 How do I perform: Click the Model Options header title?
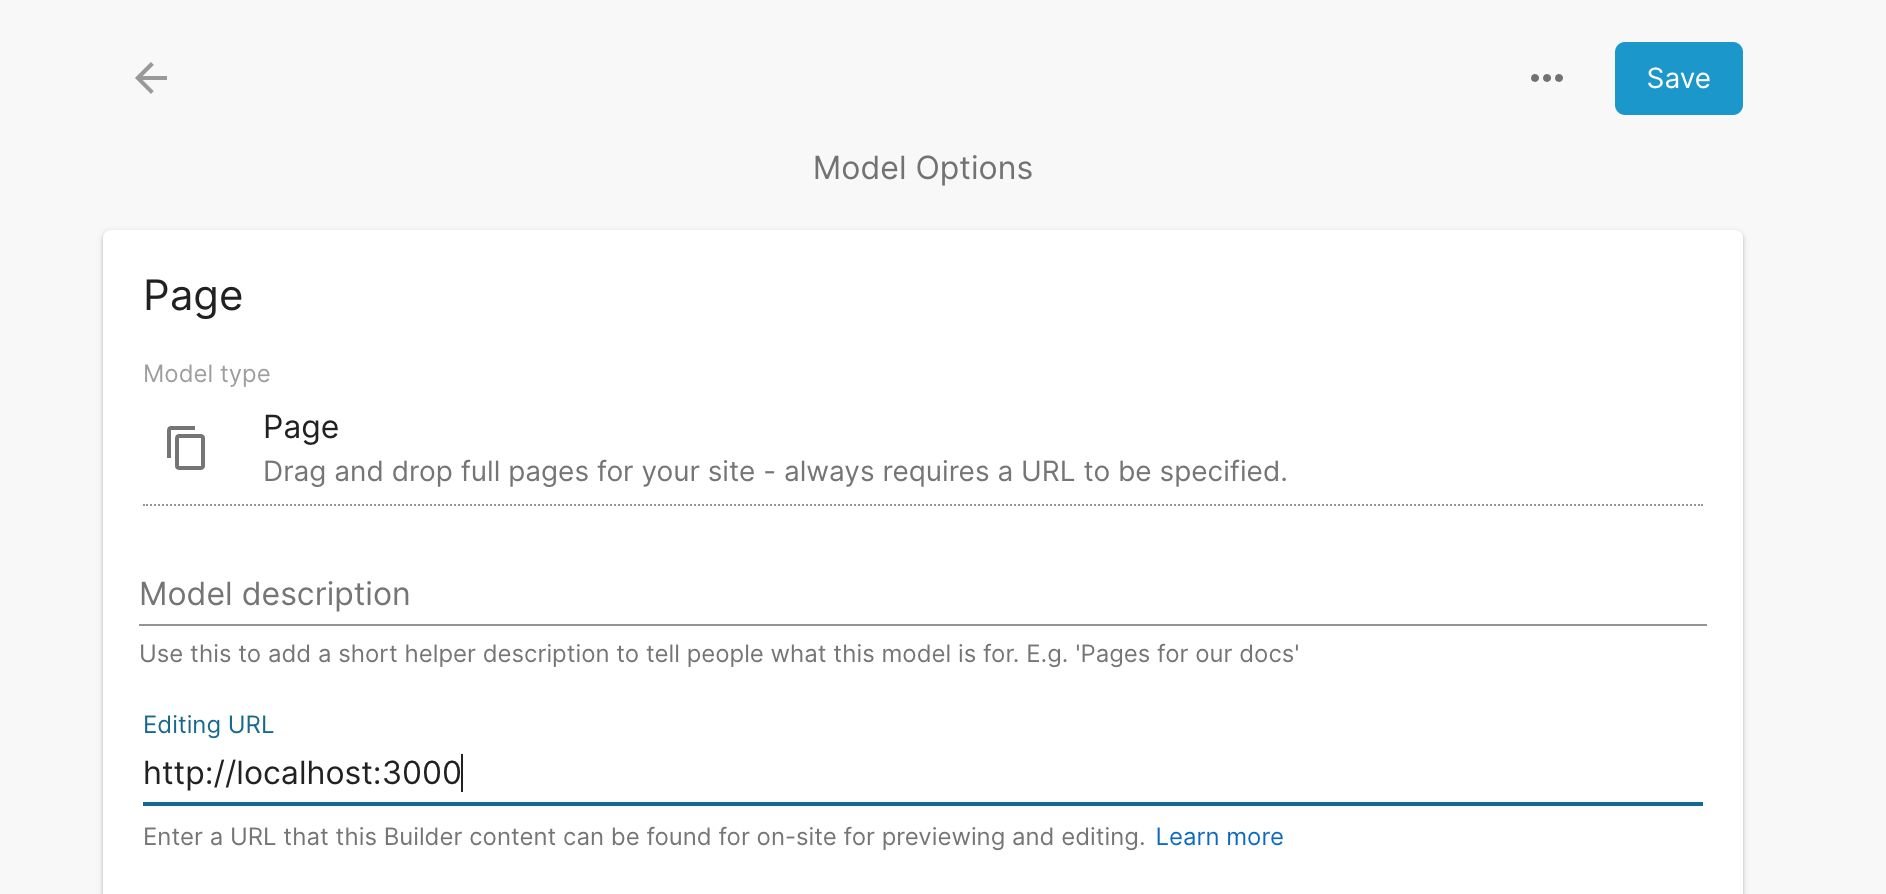[x=923, y=167]
